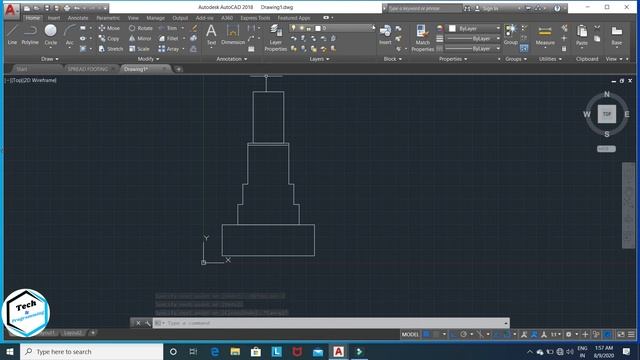Image resolution: width=640 pixels, height=360 pixels.
Task: Click the Insert block tool
Action: [x=385, y=34]
